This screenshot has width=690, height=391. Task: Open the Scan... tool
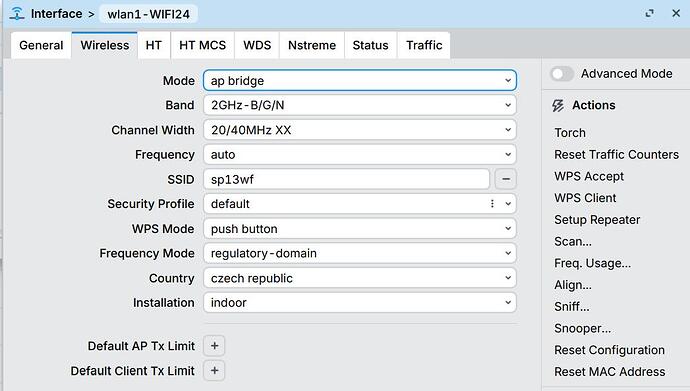(x=573, y=241)
